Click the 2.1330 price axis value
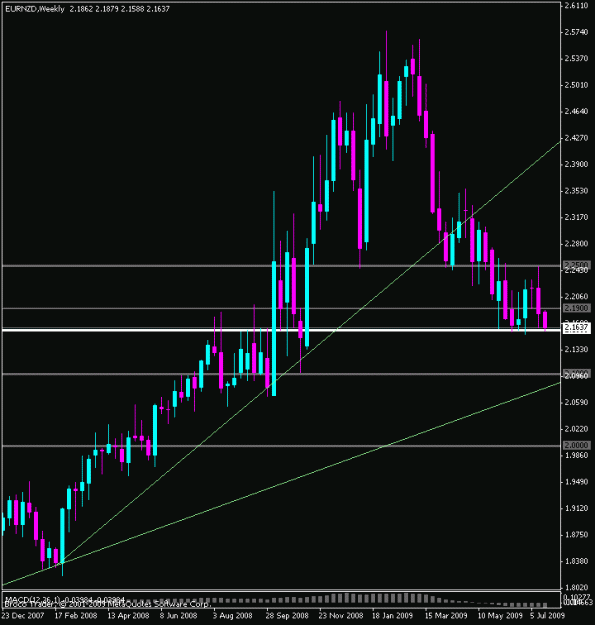The width and height of the screenshot is (595, 625). [x=576, y=349]
